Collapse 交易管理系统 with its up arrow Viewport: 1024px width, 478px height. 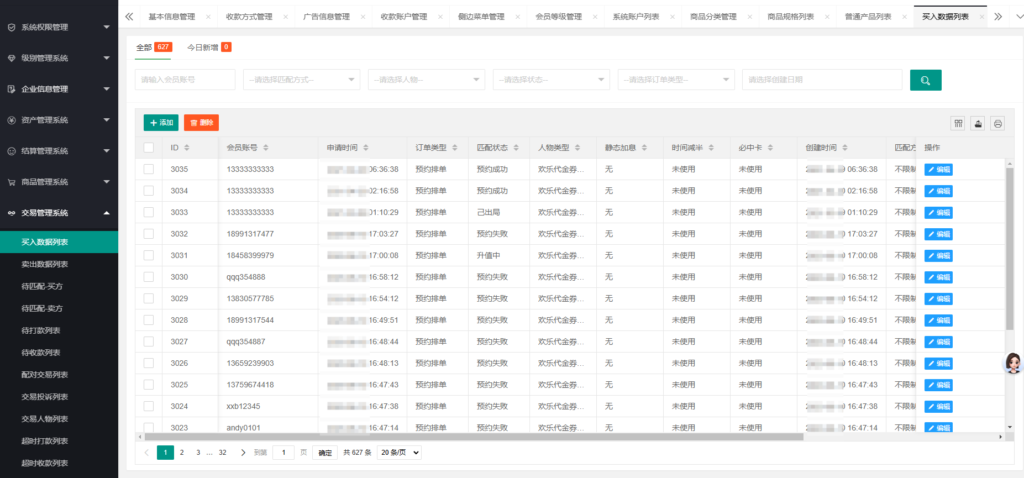pos(106,213)
